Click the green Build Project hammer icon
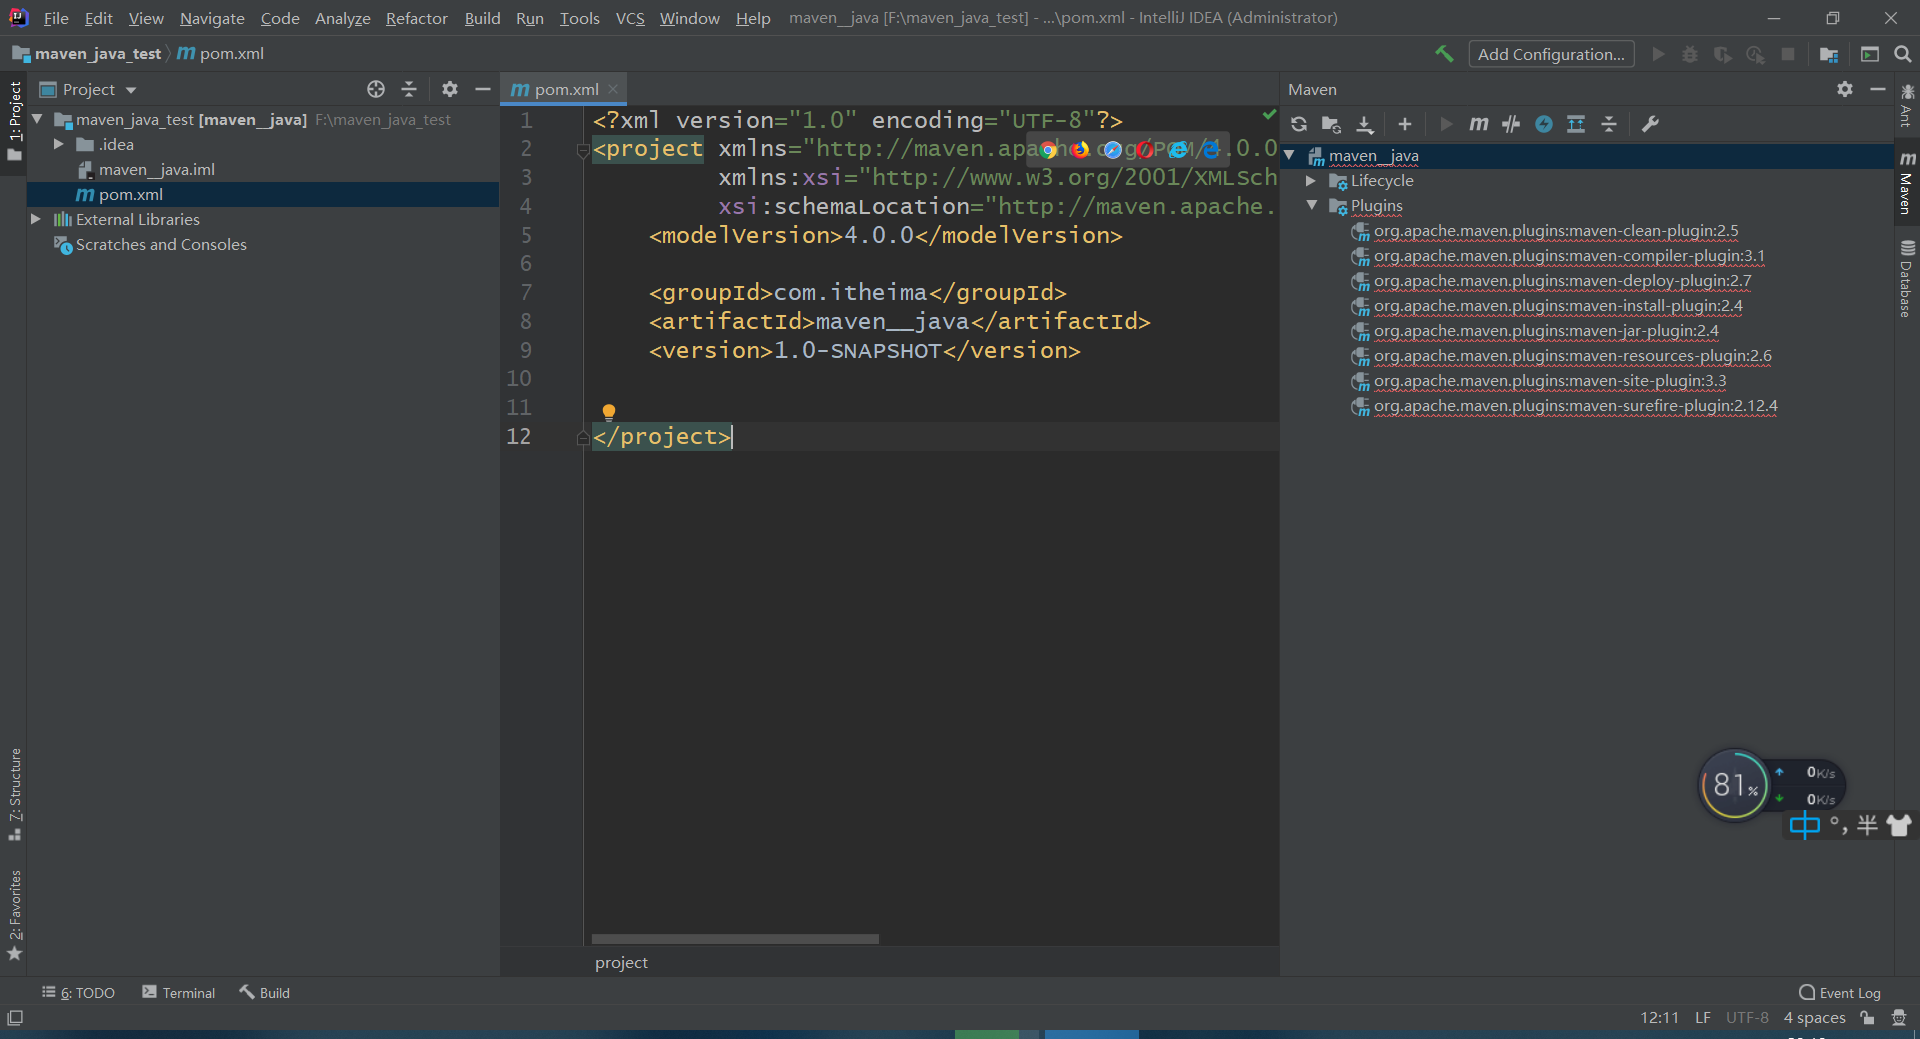 1444,54
